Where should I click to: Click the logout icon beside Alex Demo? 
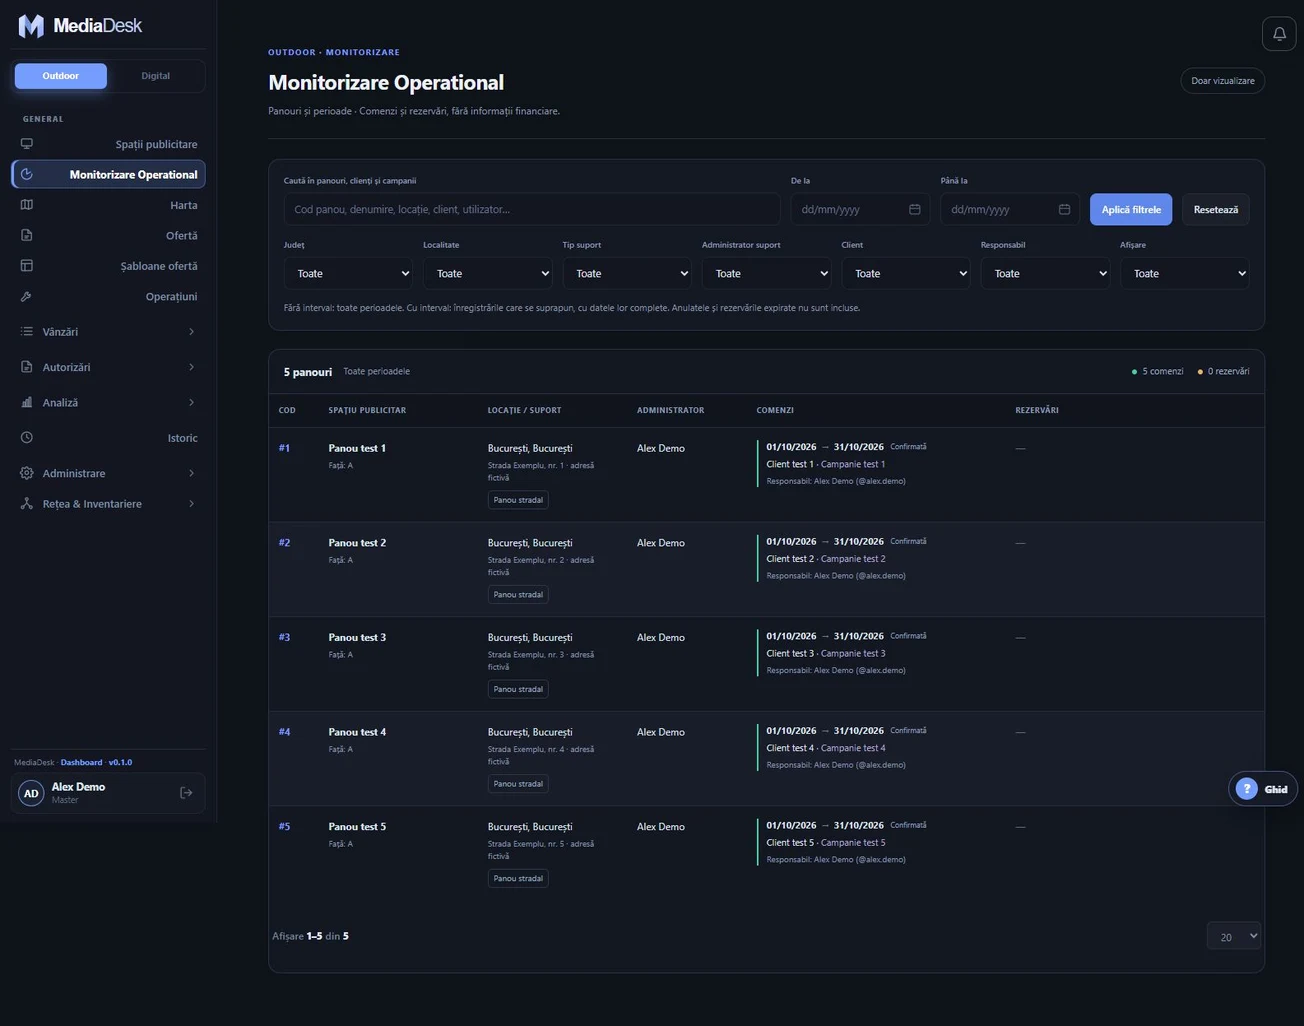[x=186, y=793]
